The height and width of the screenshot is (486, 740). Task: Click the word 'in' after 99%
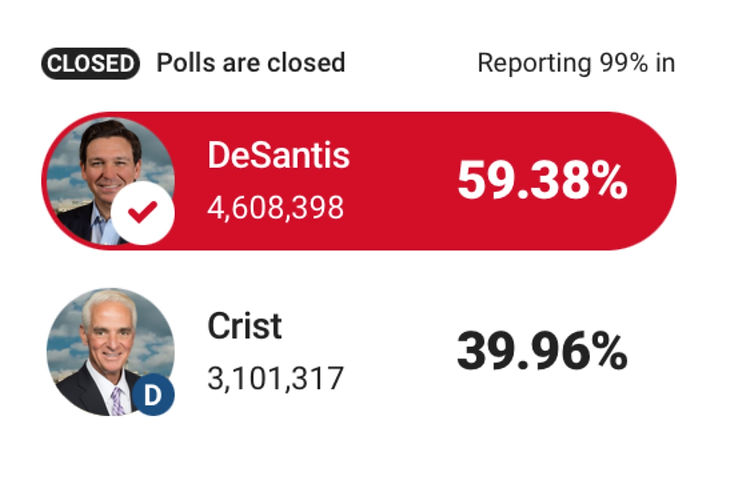[665, 63]
